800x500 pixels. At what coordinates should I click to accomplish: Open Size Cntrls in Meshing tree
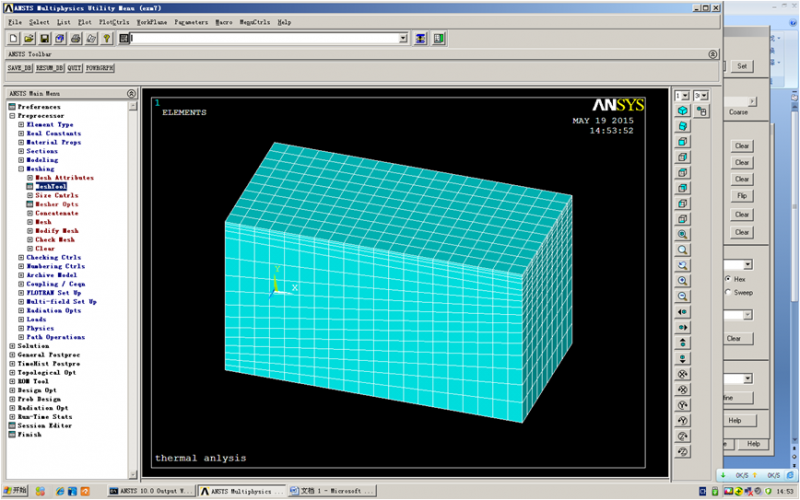click(x=56, y=195)
